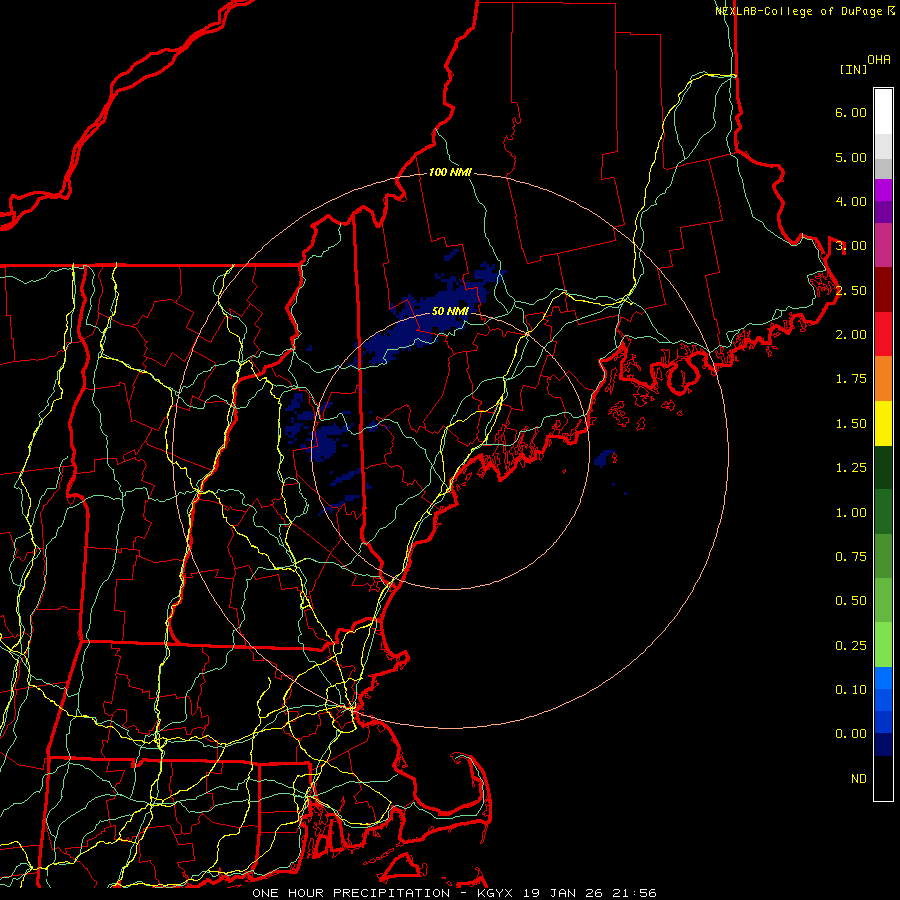Click the 5.00 legend value
The height and width of the screenshot is (900, 900).
(851, 157)
